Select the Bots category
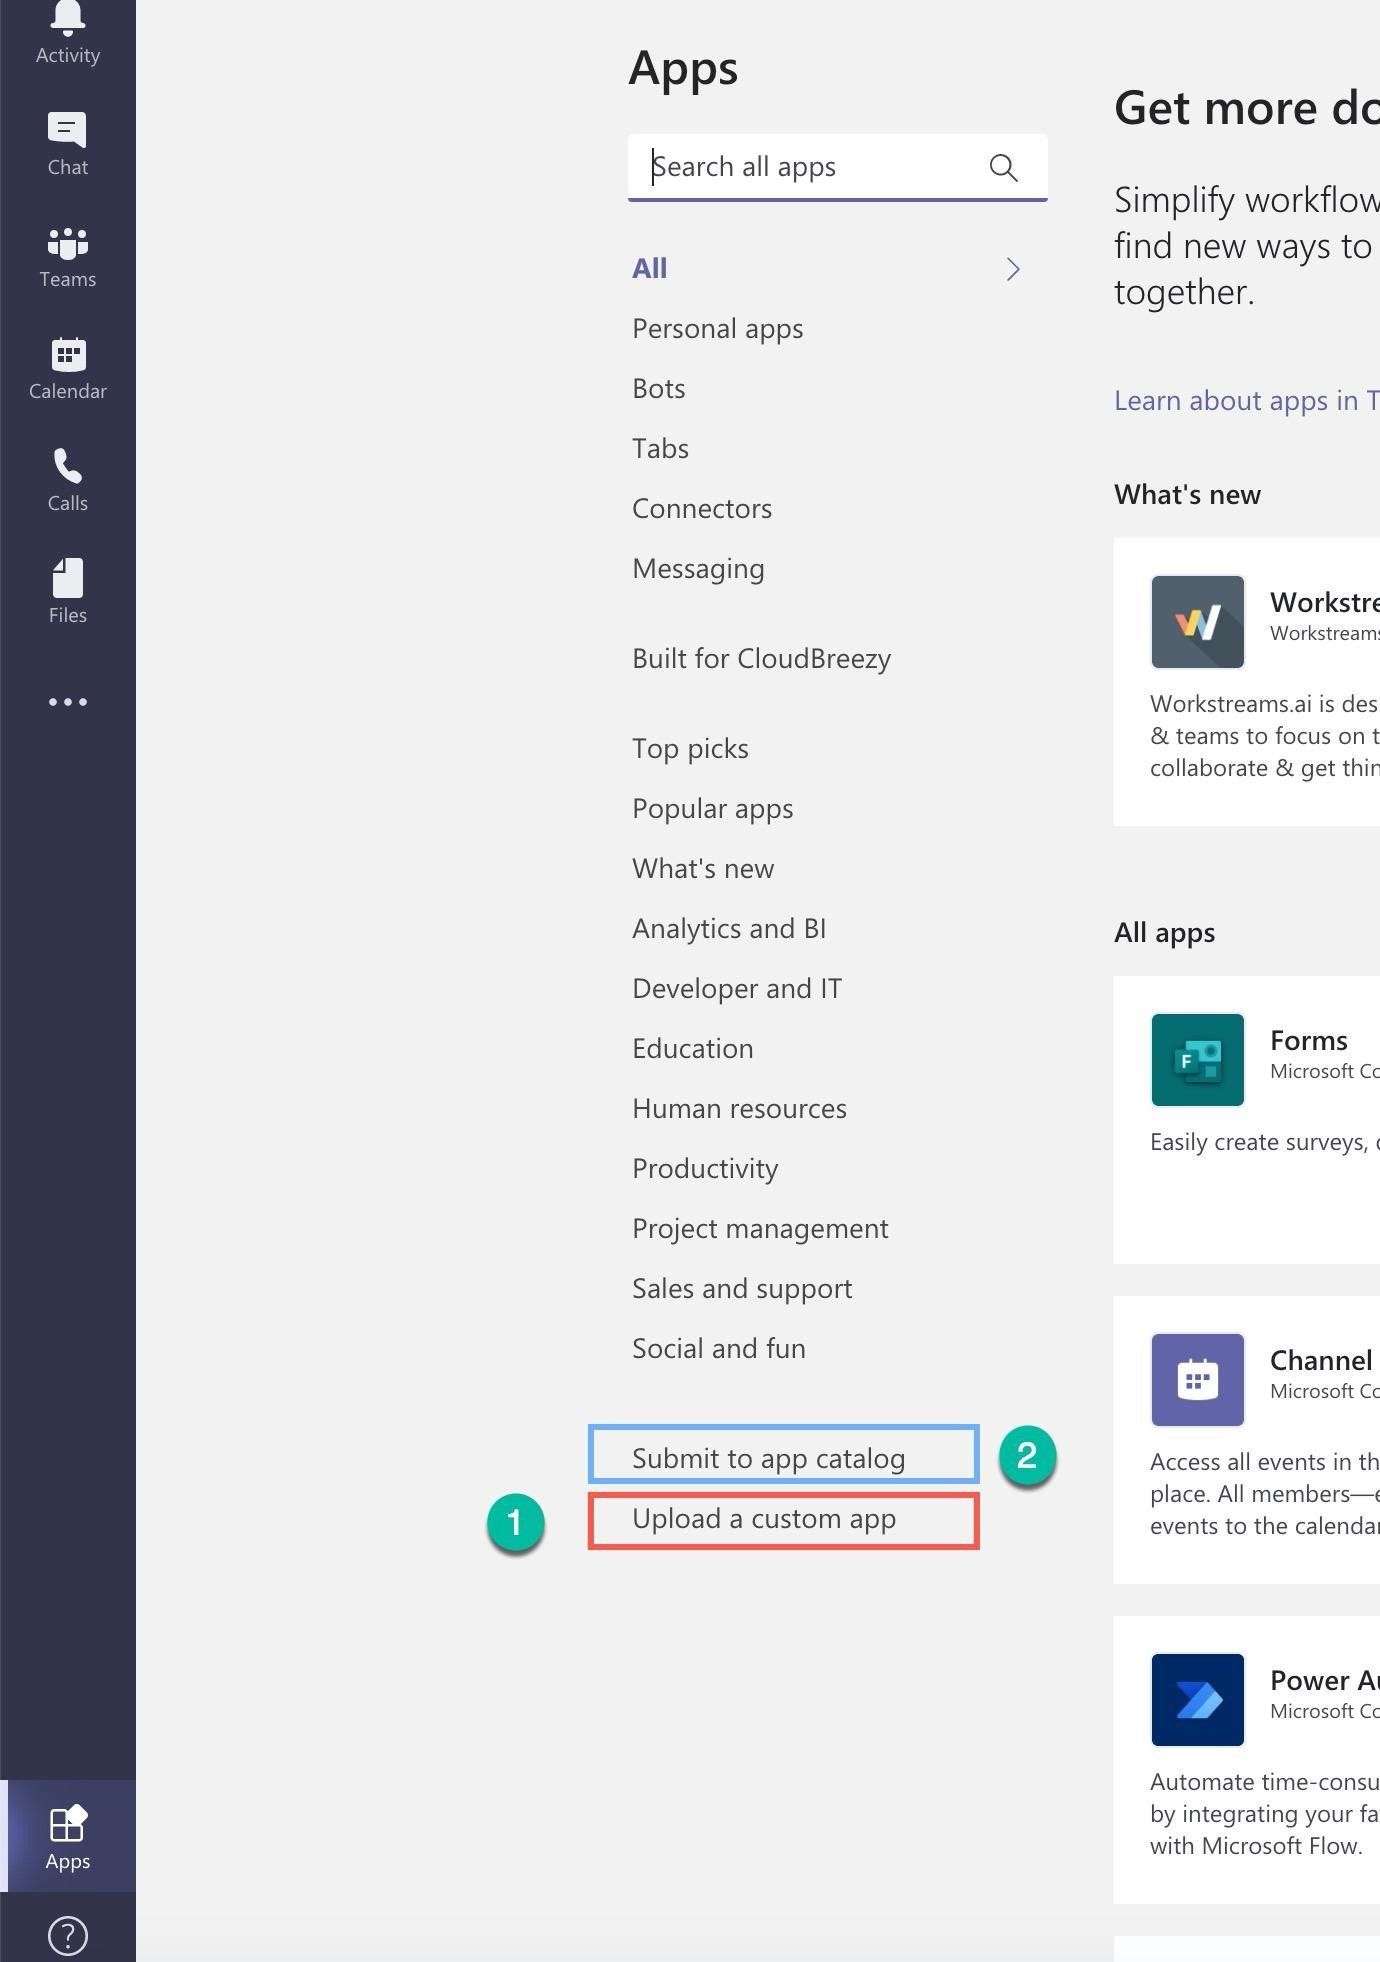 click(x=658, y=389)
